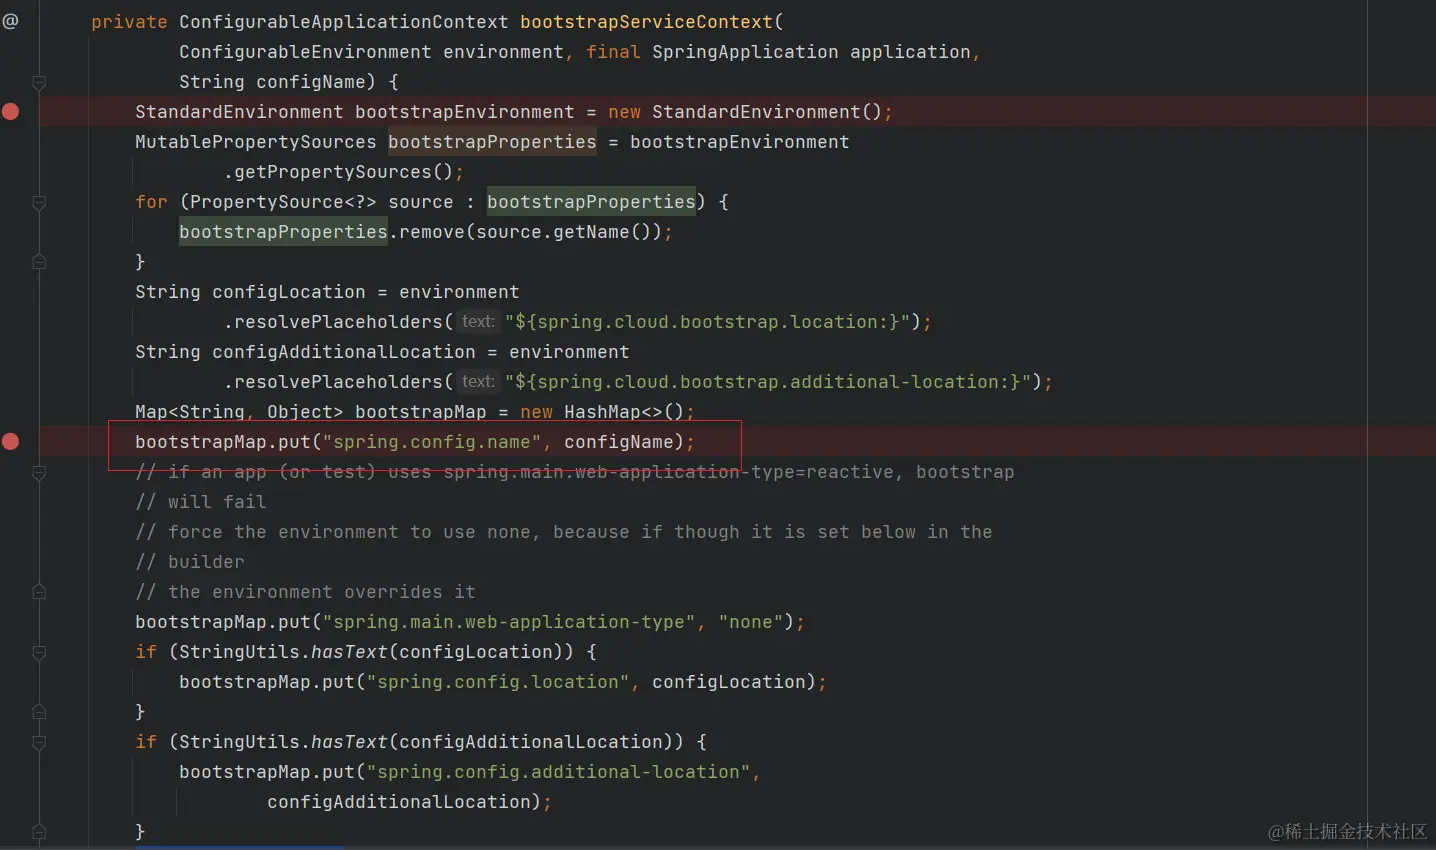Click fold end marker after spring.config.location put
Screen dimensions: 1436x850
coord(39,712)
